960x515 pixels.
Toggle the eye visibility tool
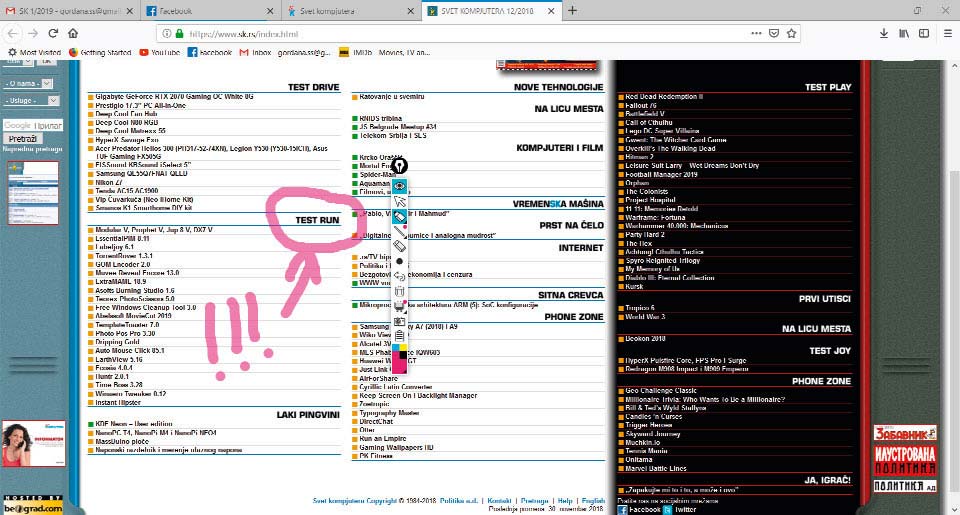[x=399, y=186]
